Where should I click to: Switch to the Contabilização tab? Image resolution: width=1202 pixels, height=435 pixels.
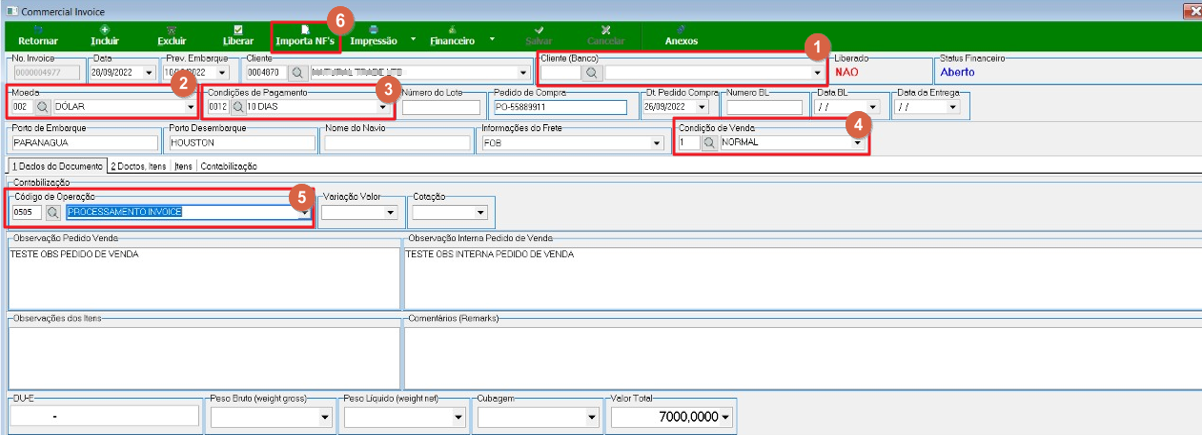tap(229, 166)
